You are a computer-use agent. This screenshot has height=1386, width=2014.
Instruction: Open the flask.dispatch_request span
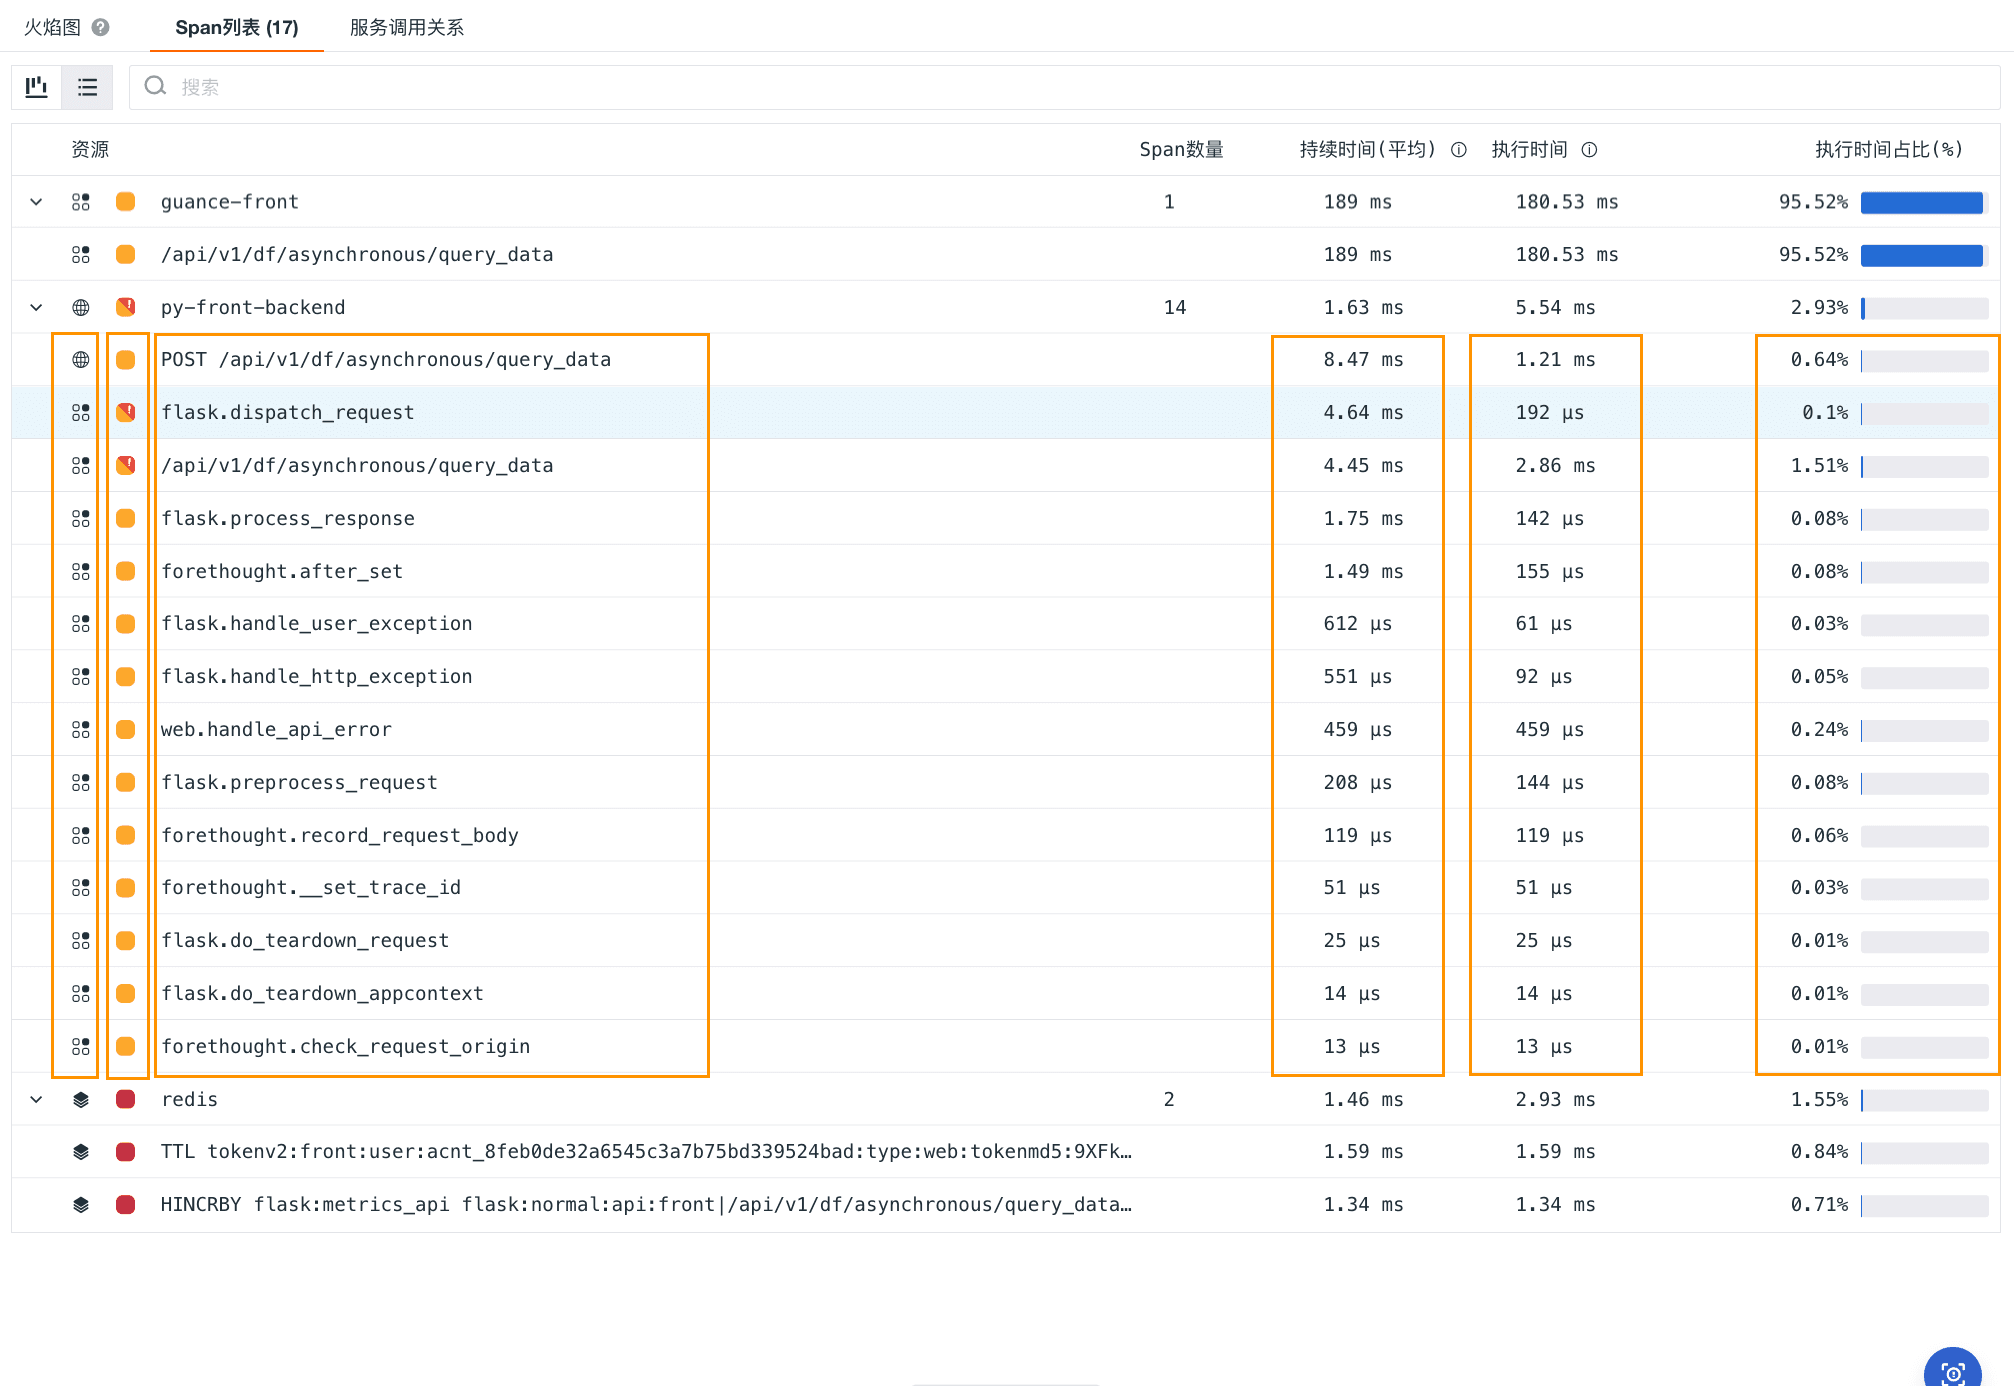click(287, 412)
